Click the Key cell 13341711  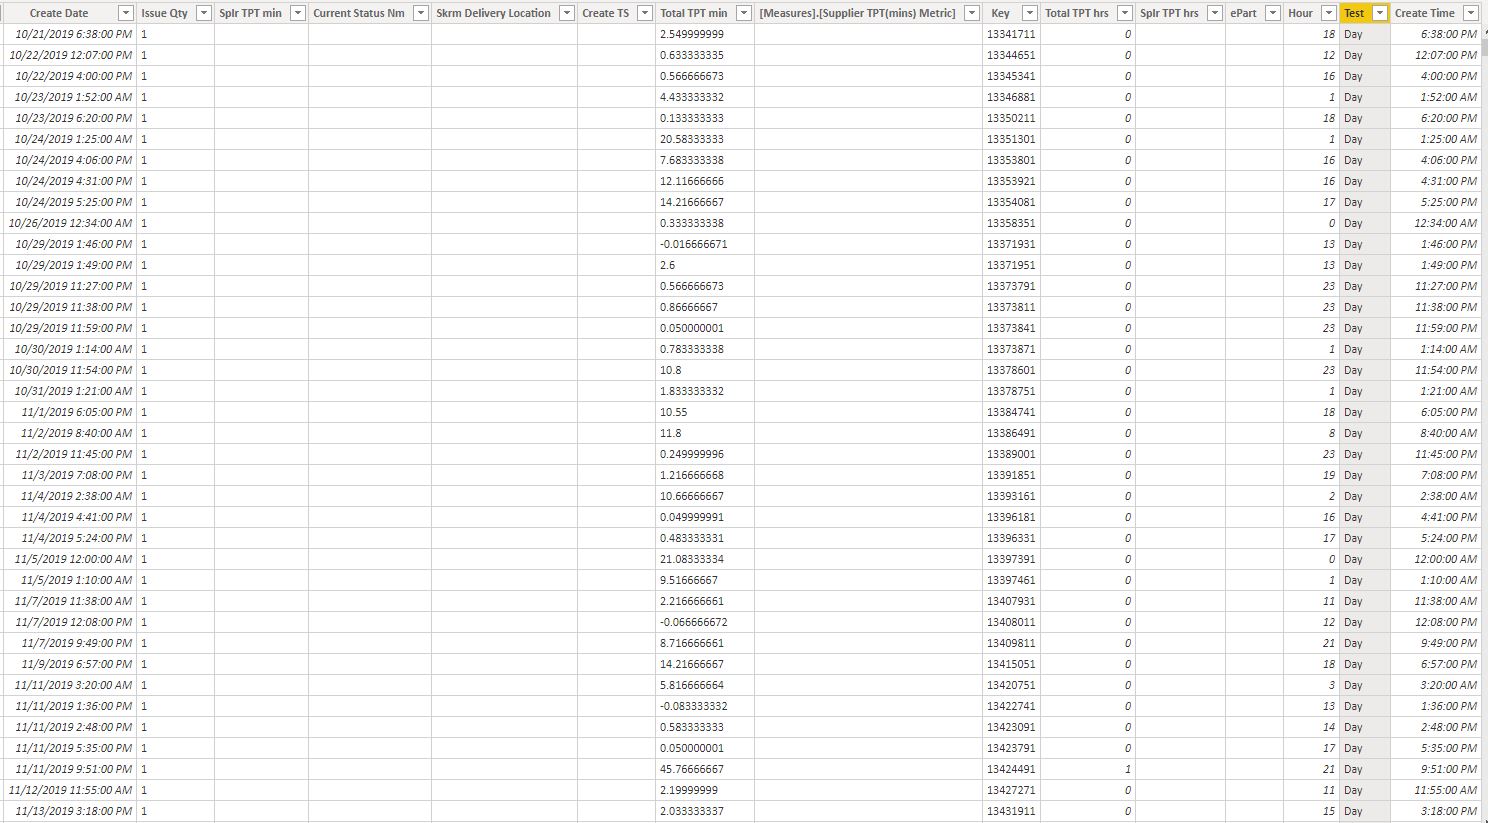point(1011,34)
